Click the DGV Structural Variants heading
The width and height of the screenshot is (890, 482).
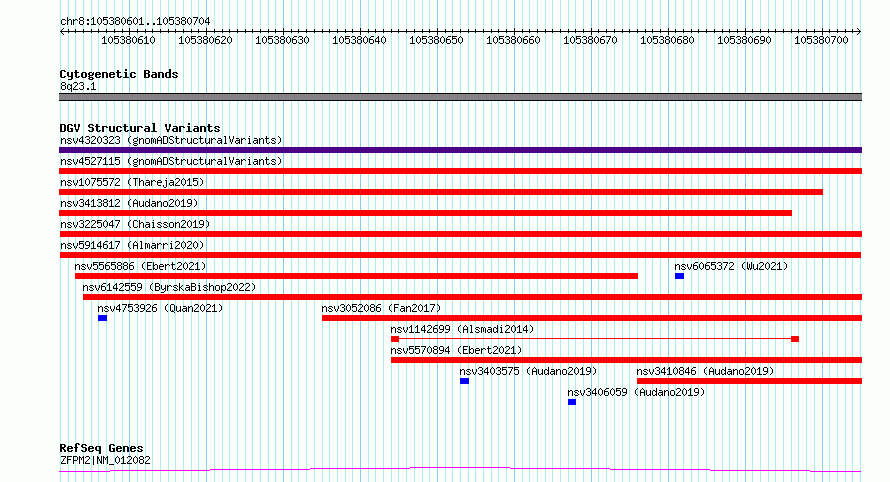click(x=140, y=128)
